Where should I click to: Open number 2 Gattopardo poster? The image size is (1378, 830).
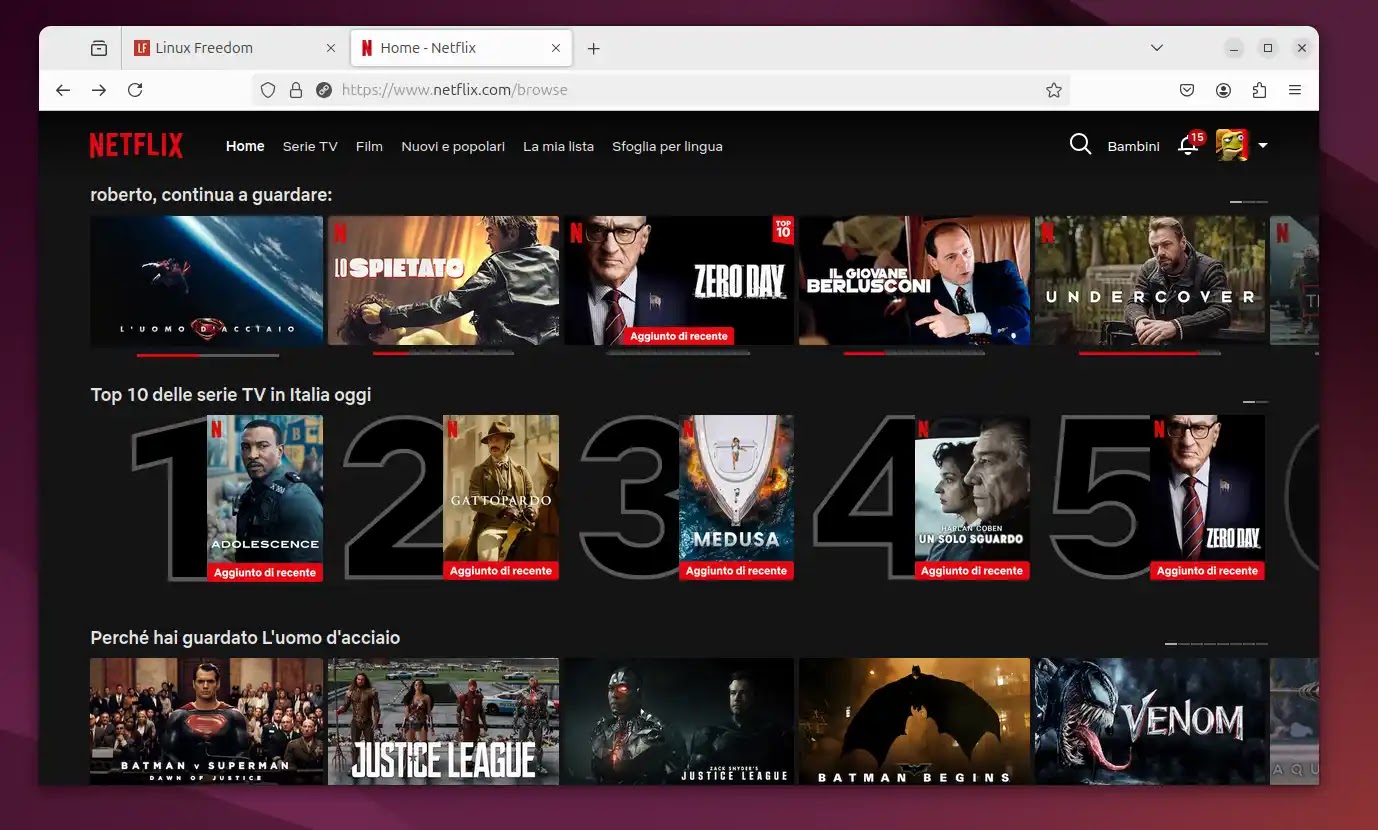point(501,497)
